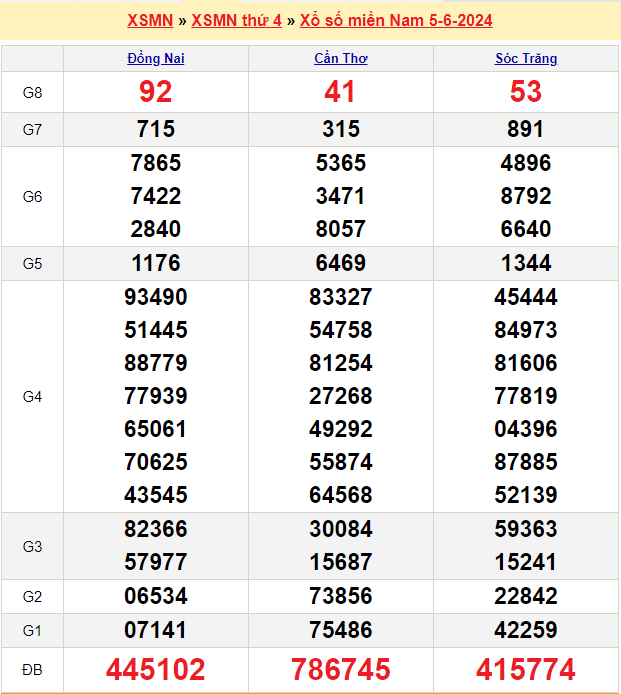Click the G1 result 42259
The height and width of the screenshot is (694, 621).
526,630
